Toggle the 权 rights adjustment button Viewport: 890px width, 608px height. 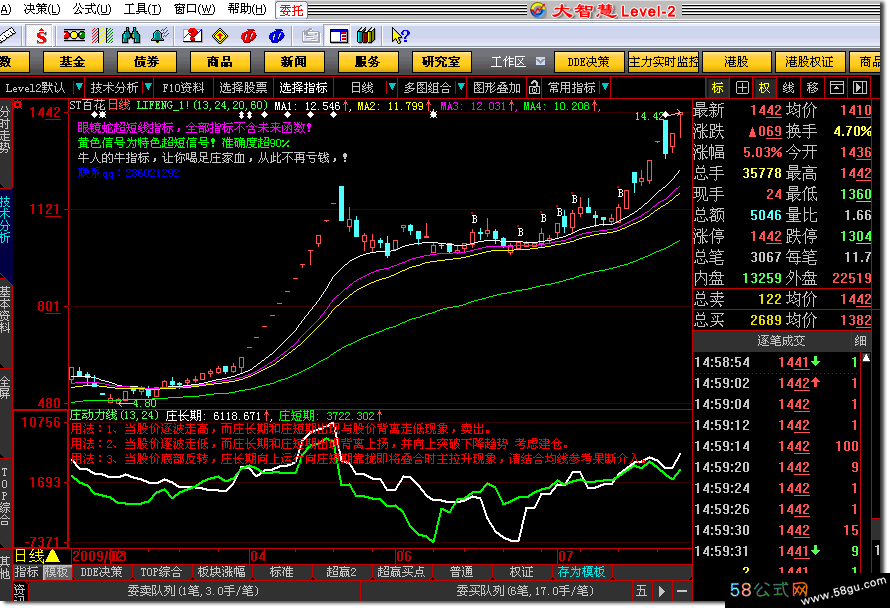[765, 87]
